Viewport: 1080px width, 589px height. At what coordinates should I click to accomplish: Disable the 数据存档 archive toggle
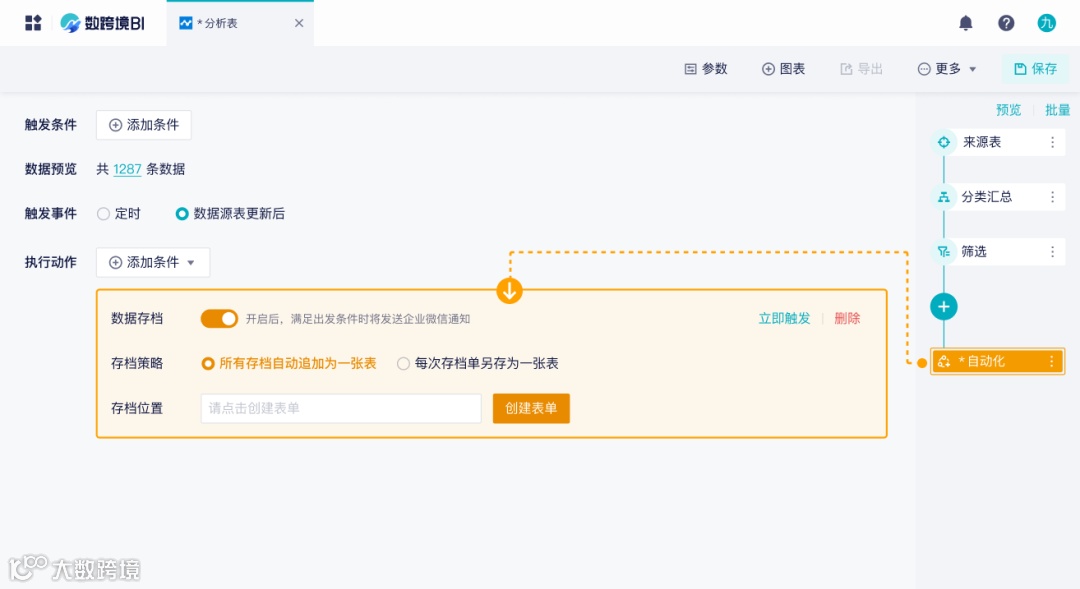click(219, 318)
